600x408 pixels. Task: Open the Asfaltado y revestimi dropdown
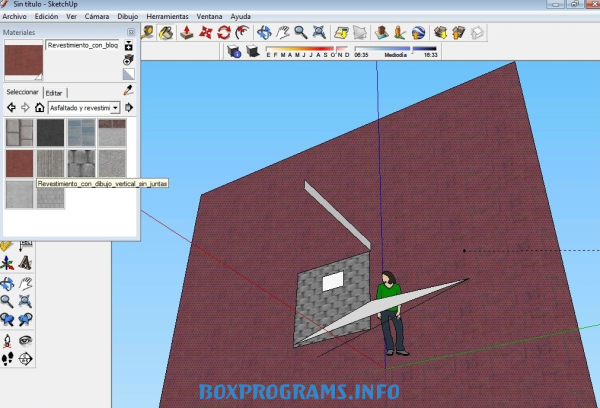84,108
